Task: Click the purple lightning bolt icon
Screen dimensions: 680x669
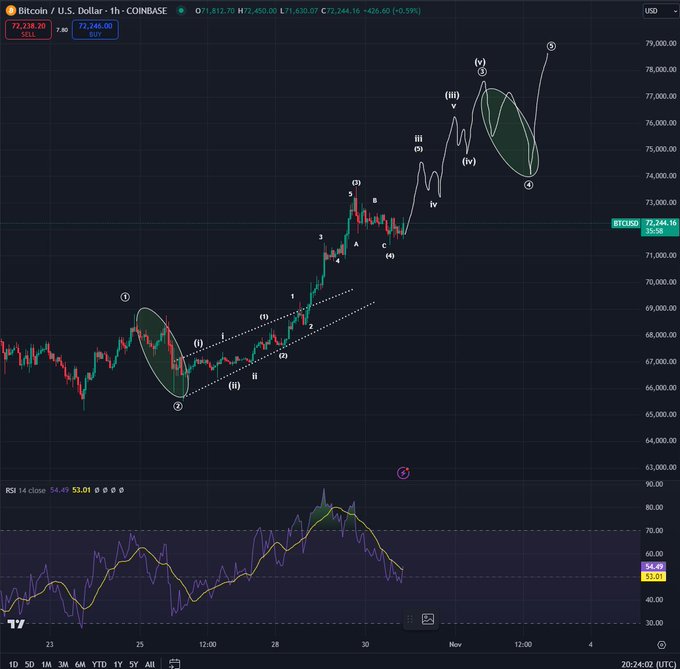Action: pyautogui.click(x=403, y=473)
